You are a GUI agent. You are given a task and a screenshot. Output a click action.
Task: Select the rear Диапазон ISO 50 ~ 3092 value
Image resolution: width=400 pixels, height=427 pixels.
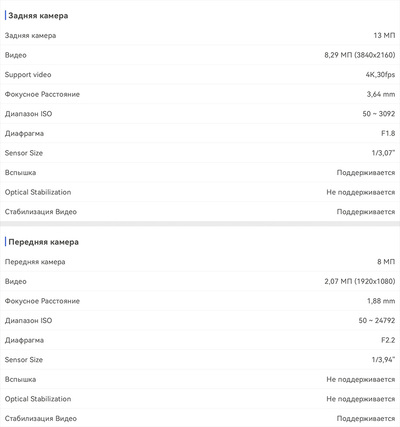click(379, 114)
